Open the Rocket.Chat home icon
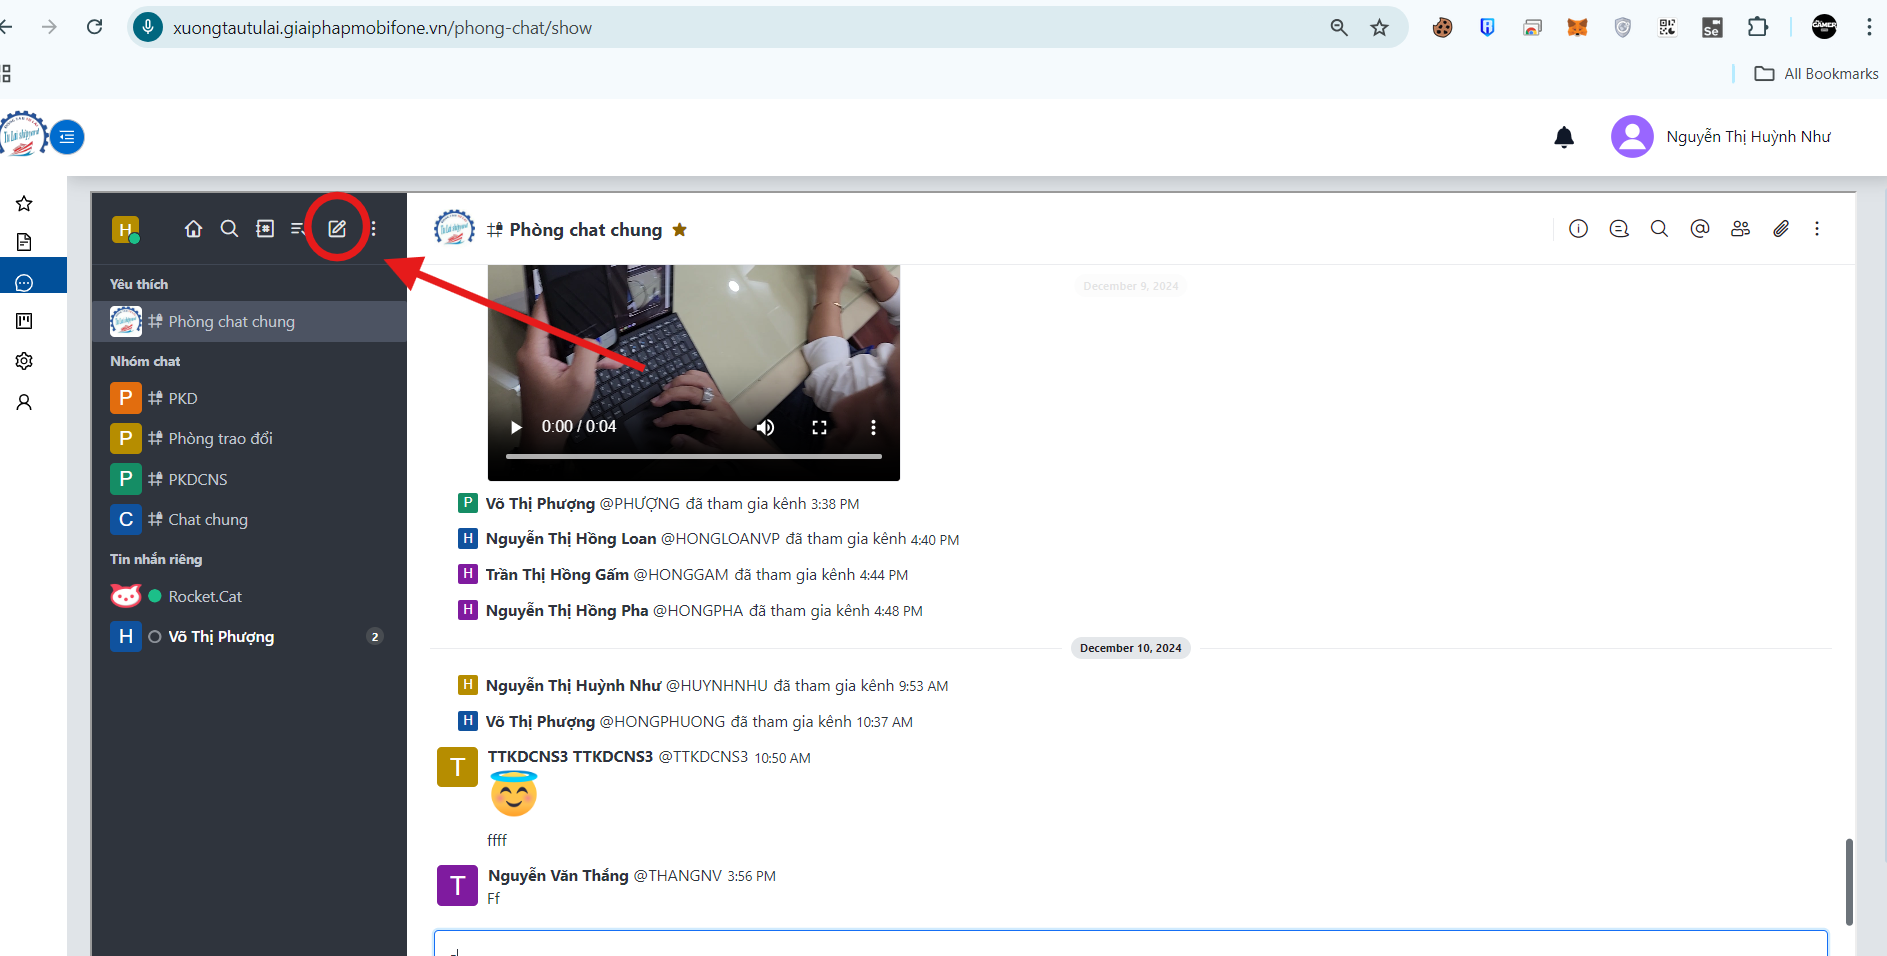This screenshot has height=956, width=1887. point(194,229)
